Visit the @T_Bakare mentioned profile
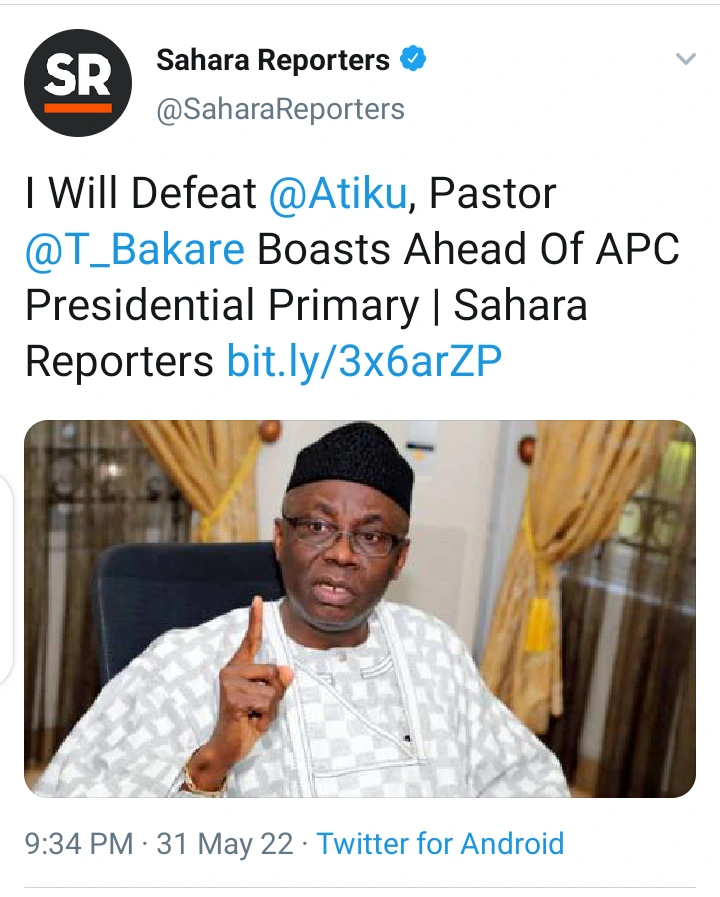720x897 pixels. coord(135,250)
